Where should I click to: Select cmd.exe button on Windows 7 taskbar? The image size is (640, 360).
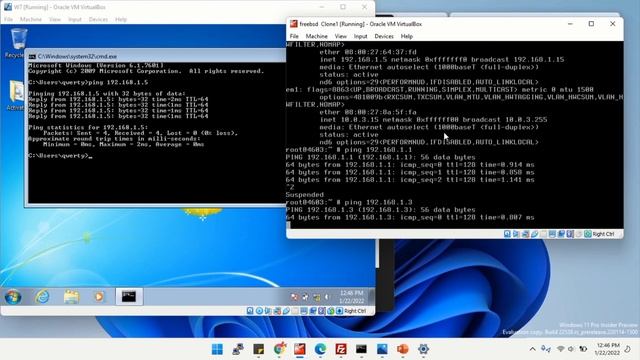coord(129,296)
